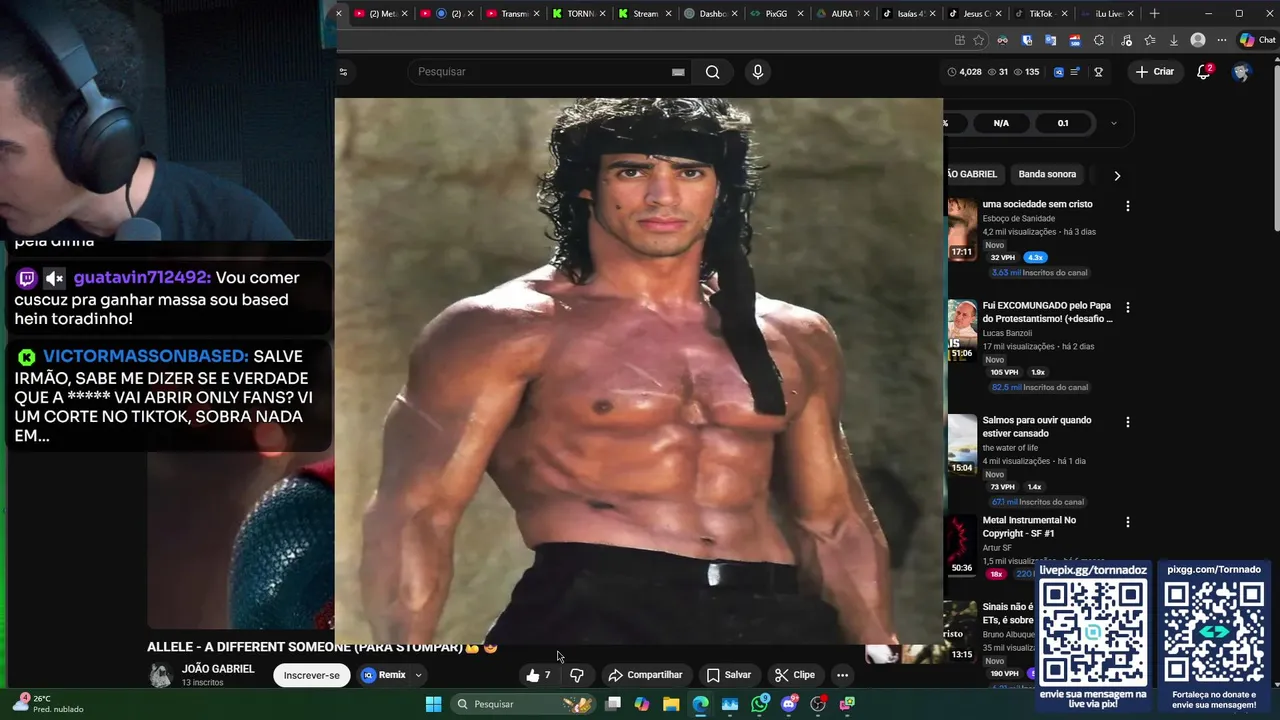Open File Explorer from taskbar
The width and height of the screenshot is (1280, 720).
[x=671, y=704]
